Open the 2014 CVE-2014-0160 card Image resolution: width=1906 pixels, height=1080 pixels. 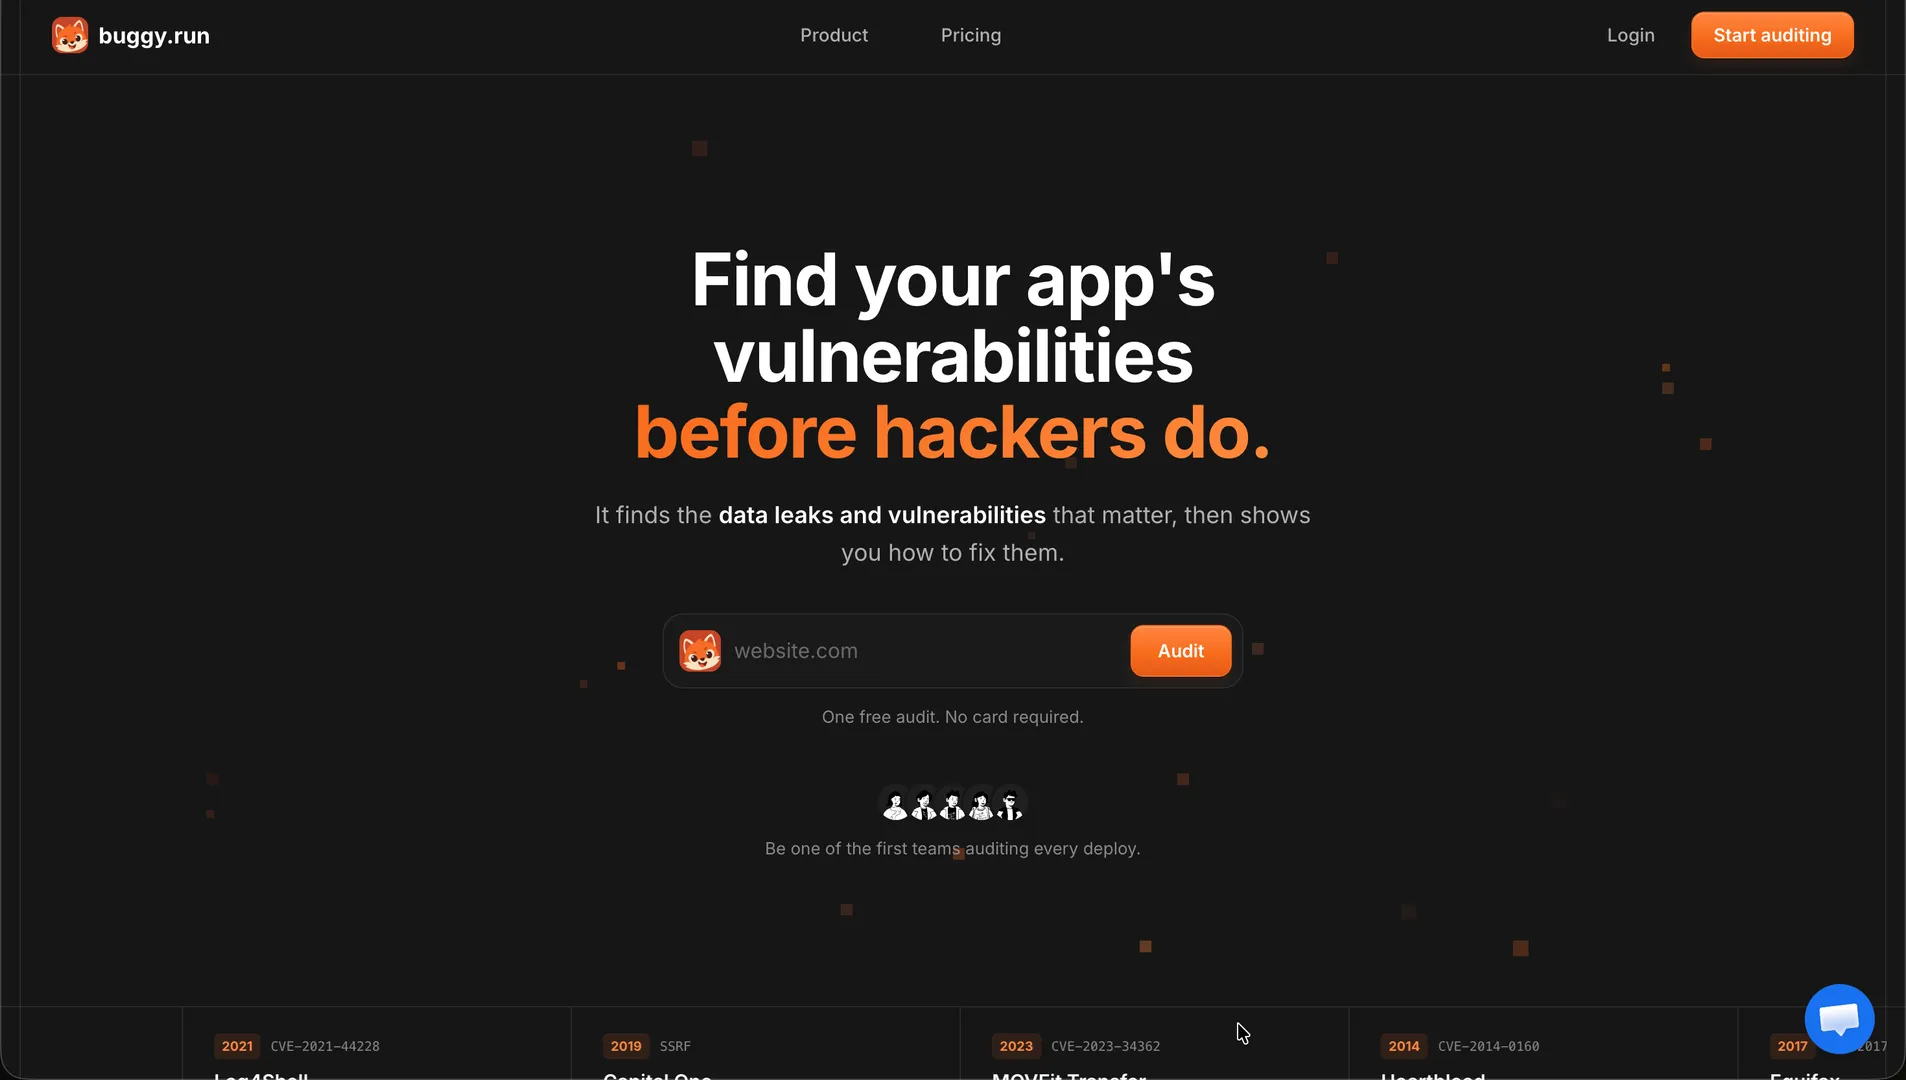[1543, 1044]
